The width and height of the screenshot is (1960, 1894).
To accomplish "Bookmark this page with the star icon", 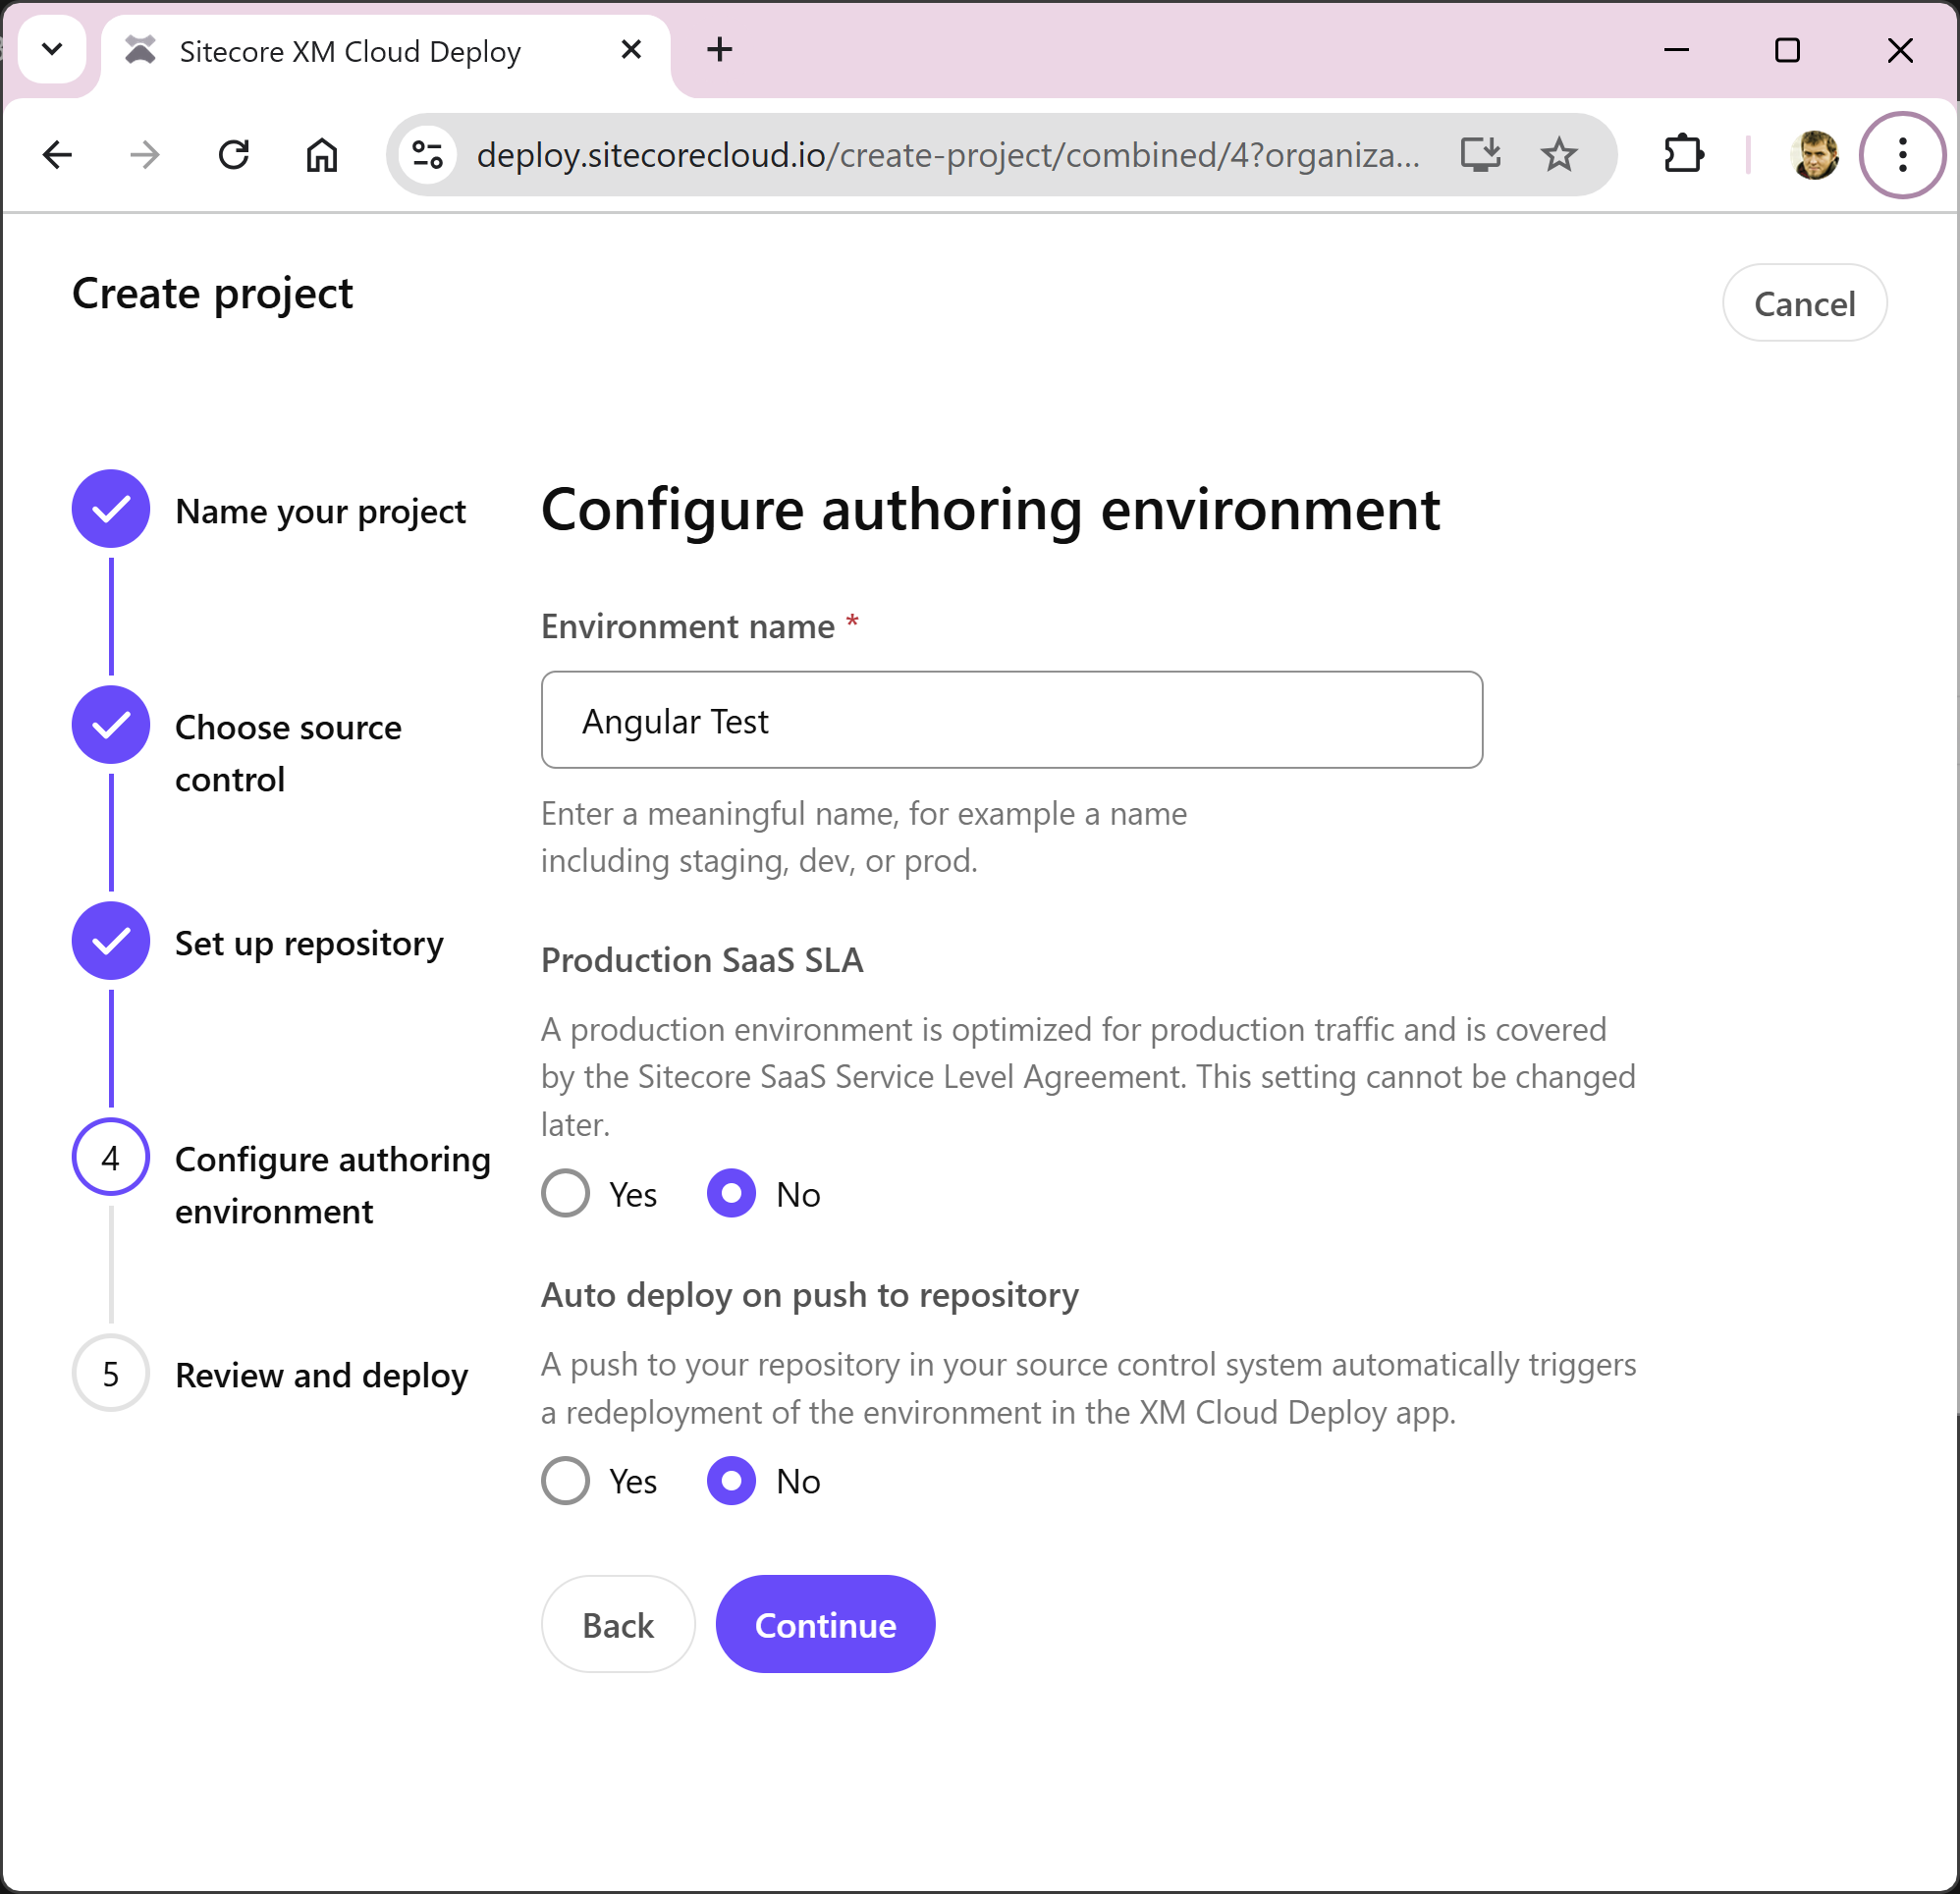I will pyautogui.click(x=1558, y=155).
